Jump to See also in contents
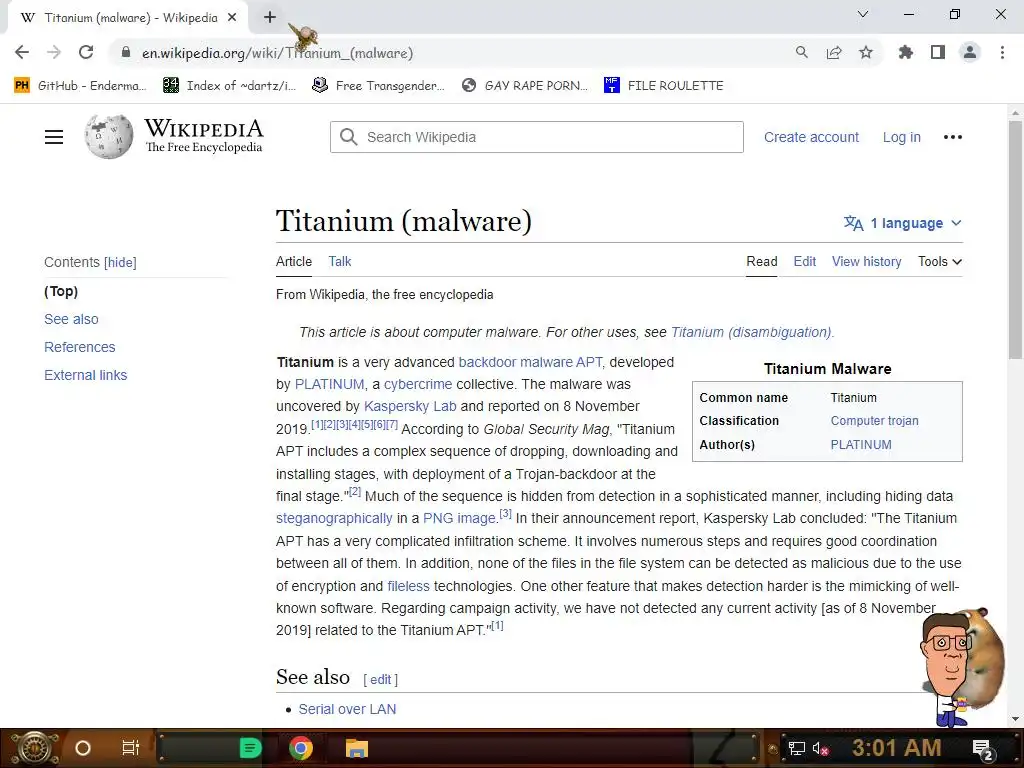Image resolution: width=1024 pixels, height=768 pixels. tap(71, 319)
